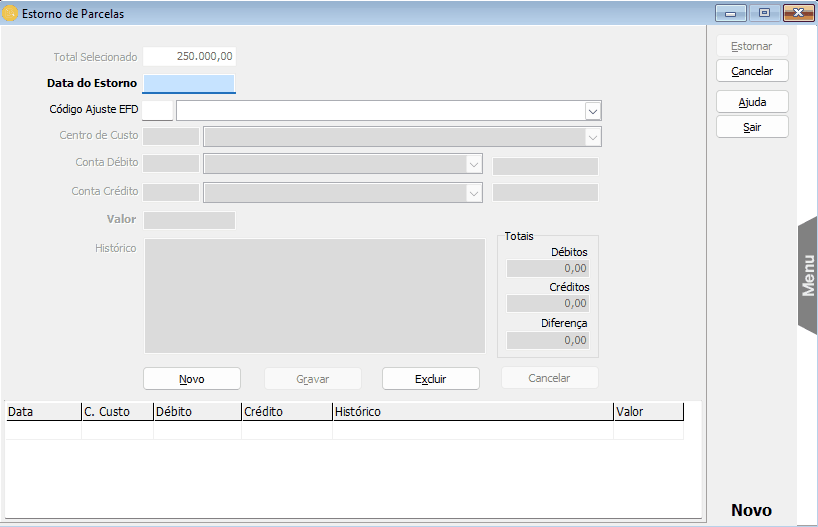Open Ajuda help button
The image size is (818, 527).
[752, 102]
